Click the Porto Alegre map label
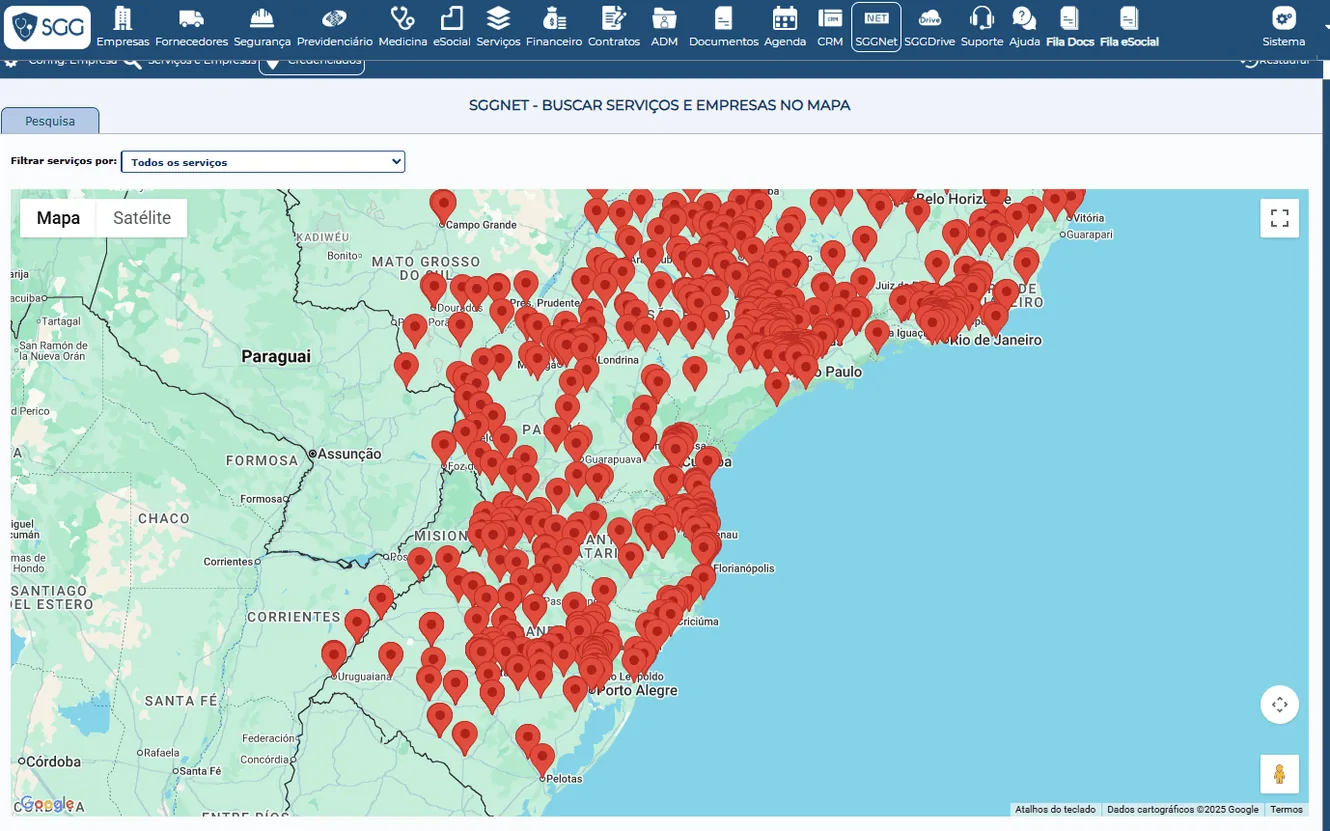Viewport: 1330px width, 831px height. point(637,690)
